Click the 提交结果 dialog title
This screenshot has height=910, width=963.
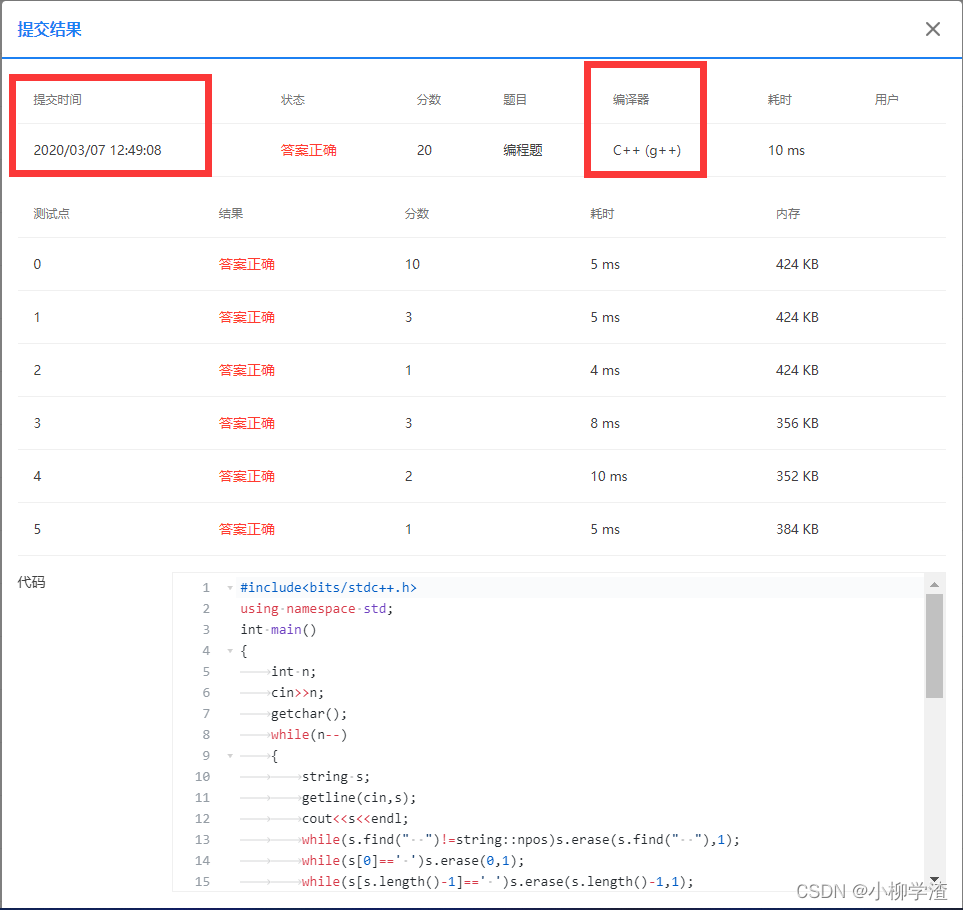(x=49, y=29)
